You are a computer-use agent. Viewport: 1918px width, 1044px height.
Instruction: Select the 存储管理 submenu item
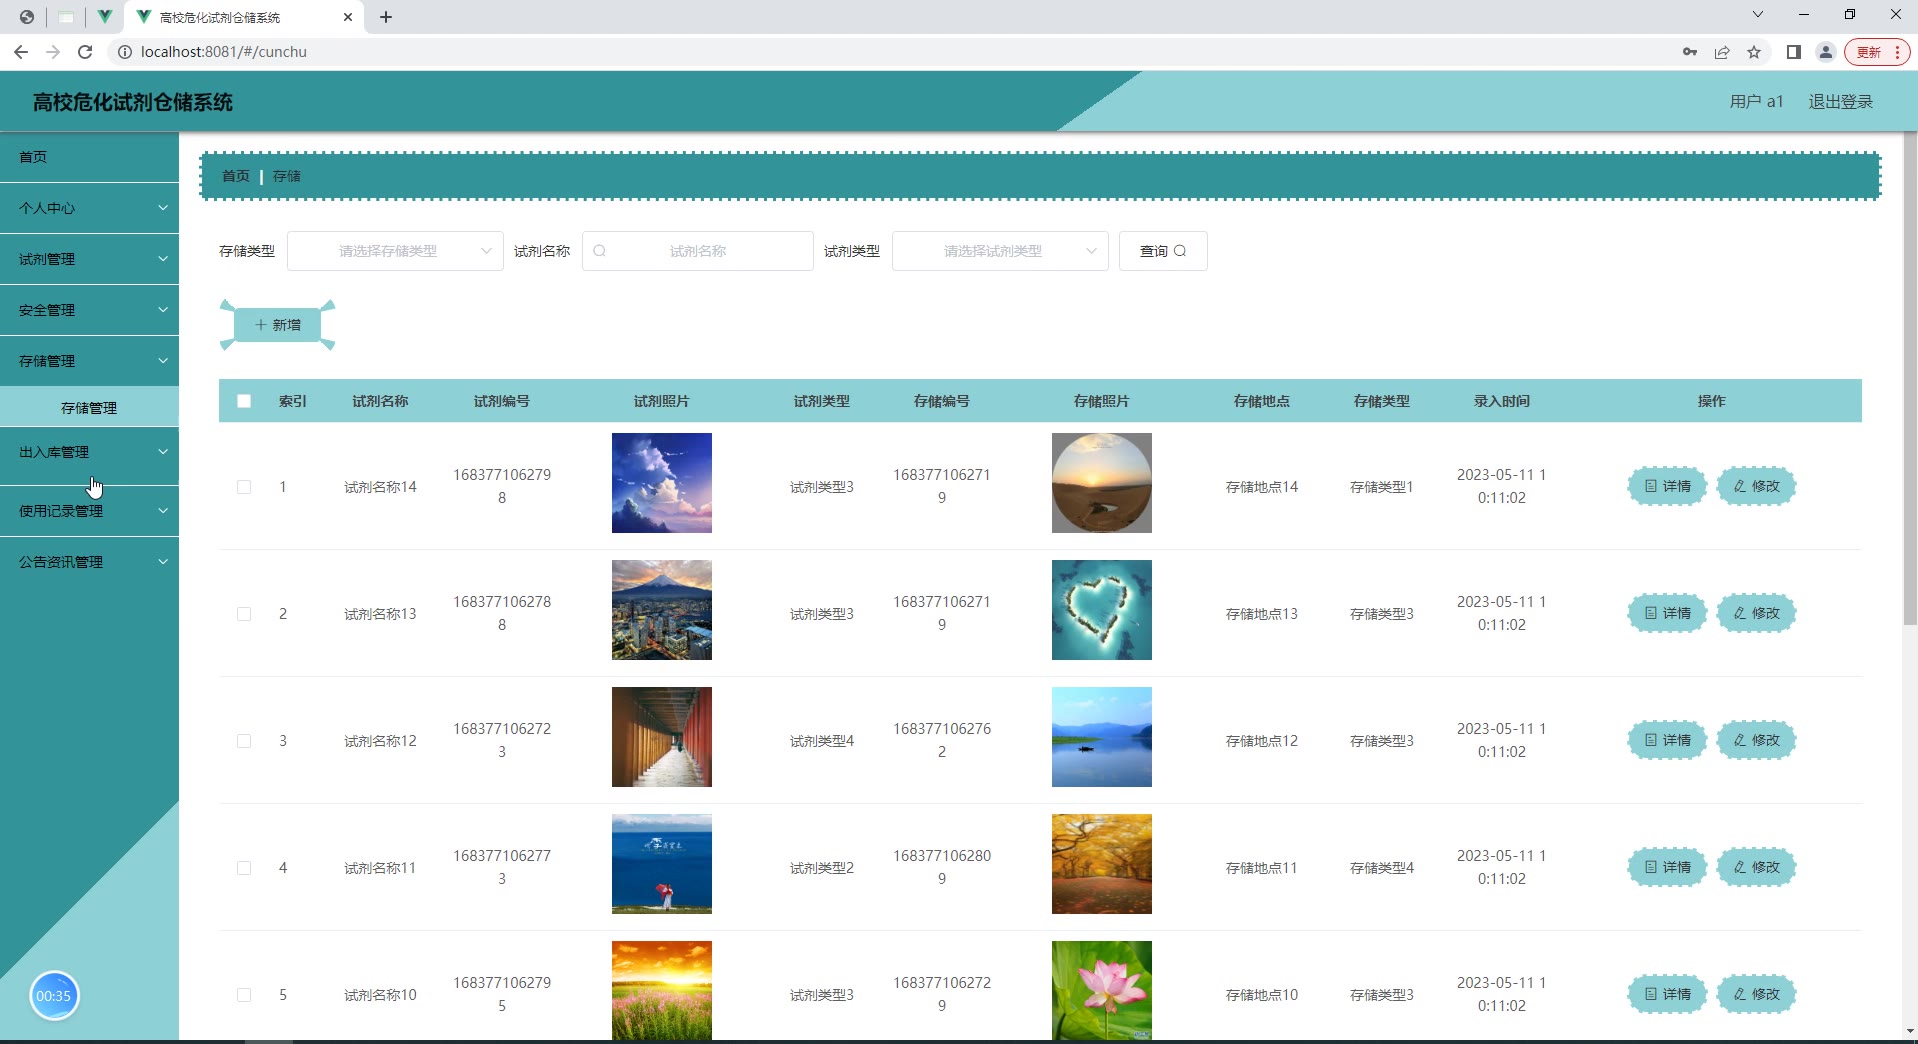(89, 408)
